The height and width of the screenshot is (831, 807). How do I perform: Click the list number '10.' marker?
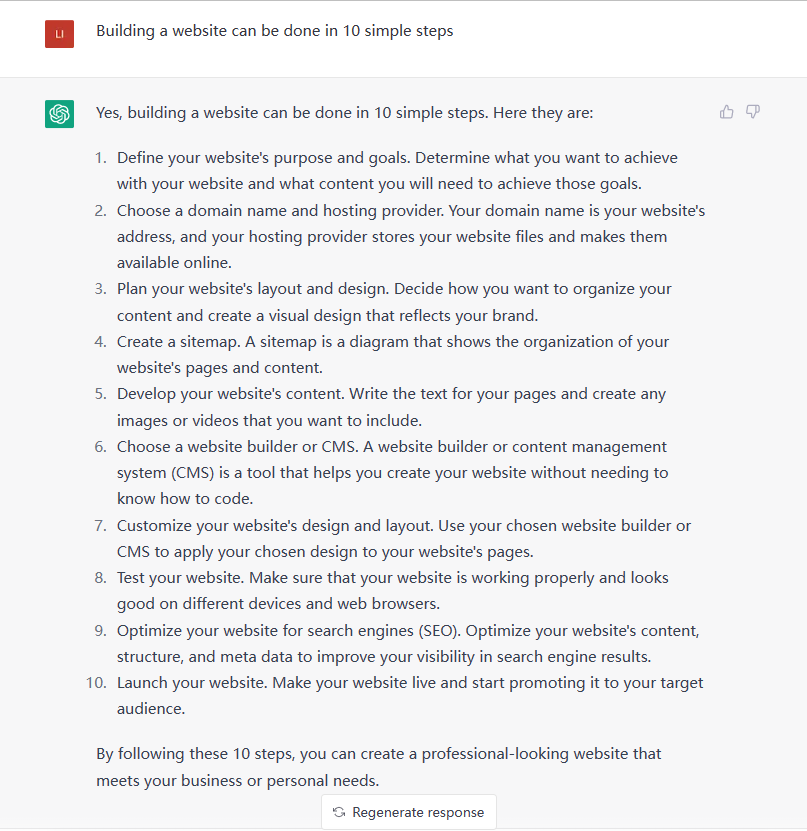click(x=95, y=683)
